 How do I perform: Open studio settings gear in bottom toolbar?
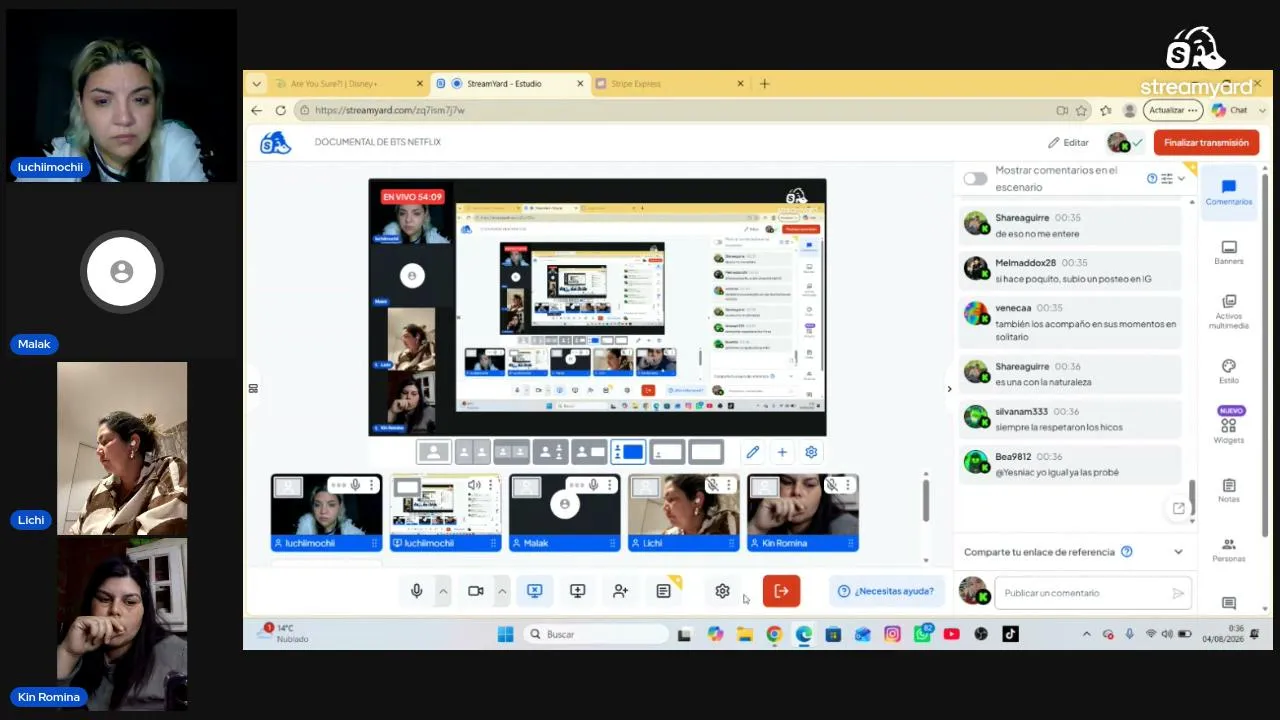click(722, 591)
